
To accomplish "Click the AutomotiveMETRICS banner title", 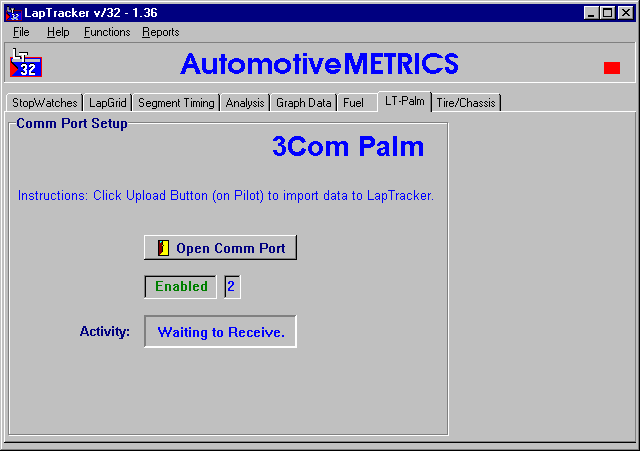I will pyautogui.click(x=320, y=64).
